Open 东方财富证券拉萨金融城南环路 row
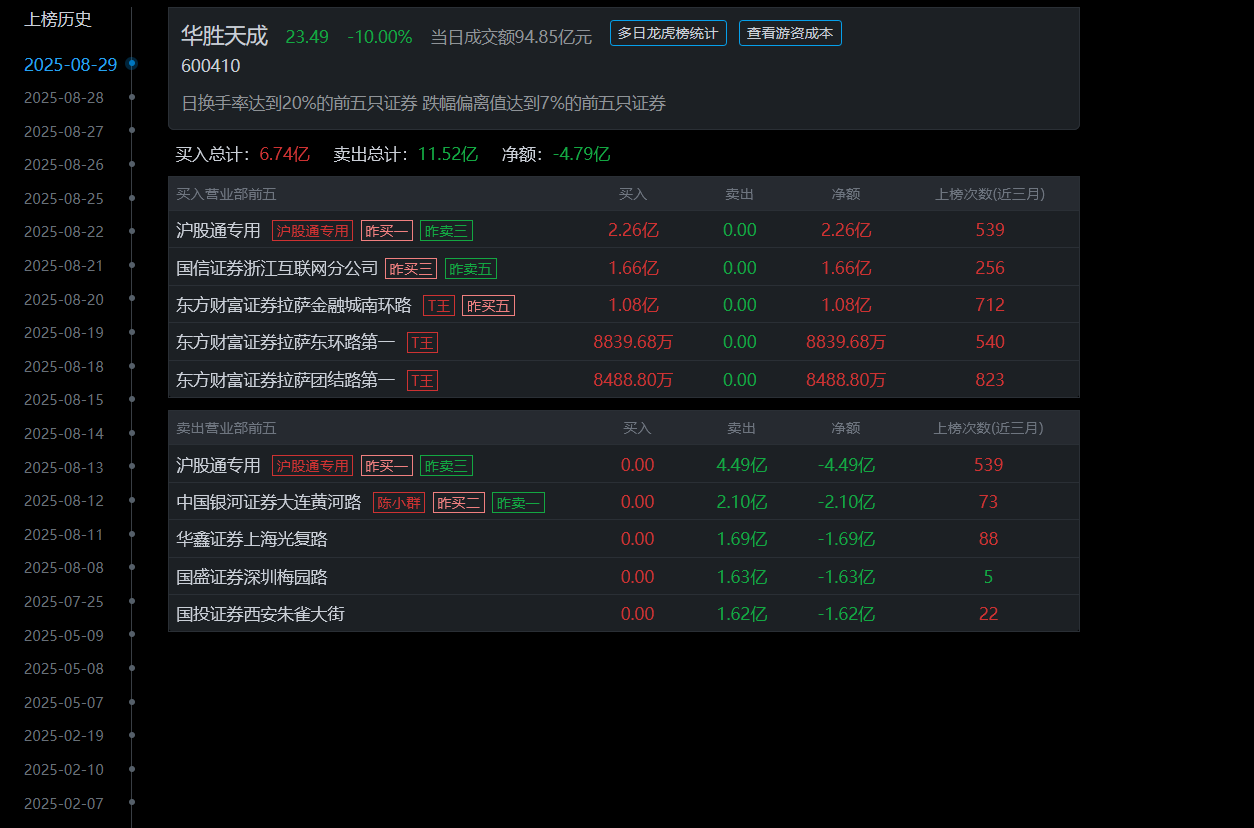The image size is (1254, 828). tap(624, 305)
